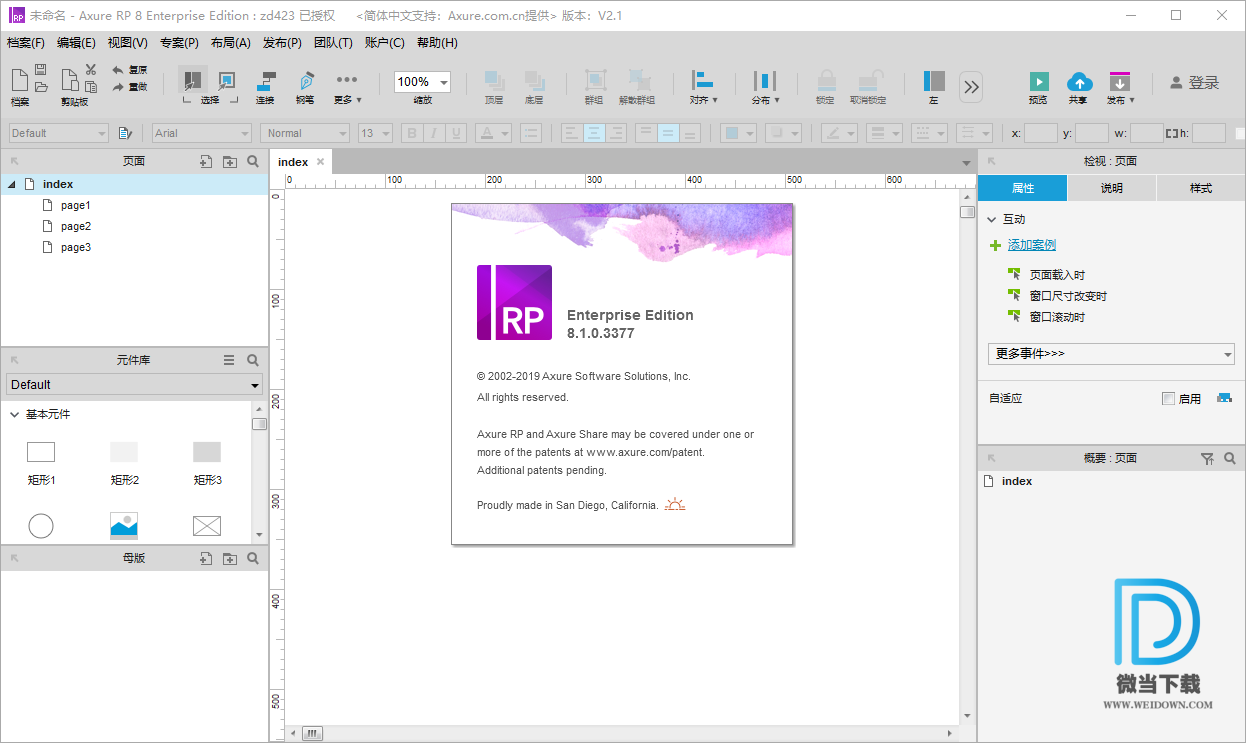Viewport: 1246px width, 743px height.
Task: Set vertical alignment to middle
Action: [x=668, y=133]
